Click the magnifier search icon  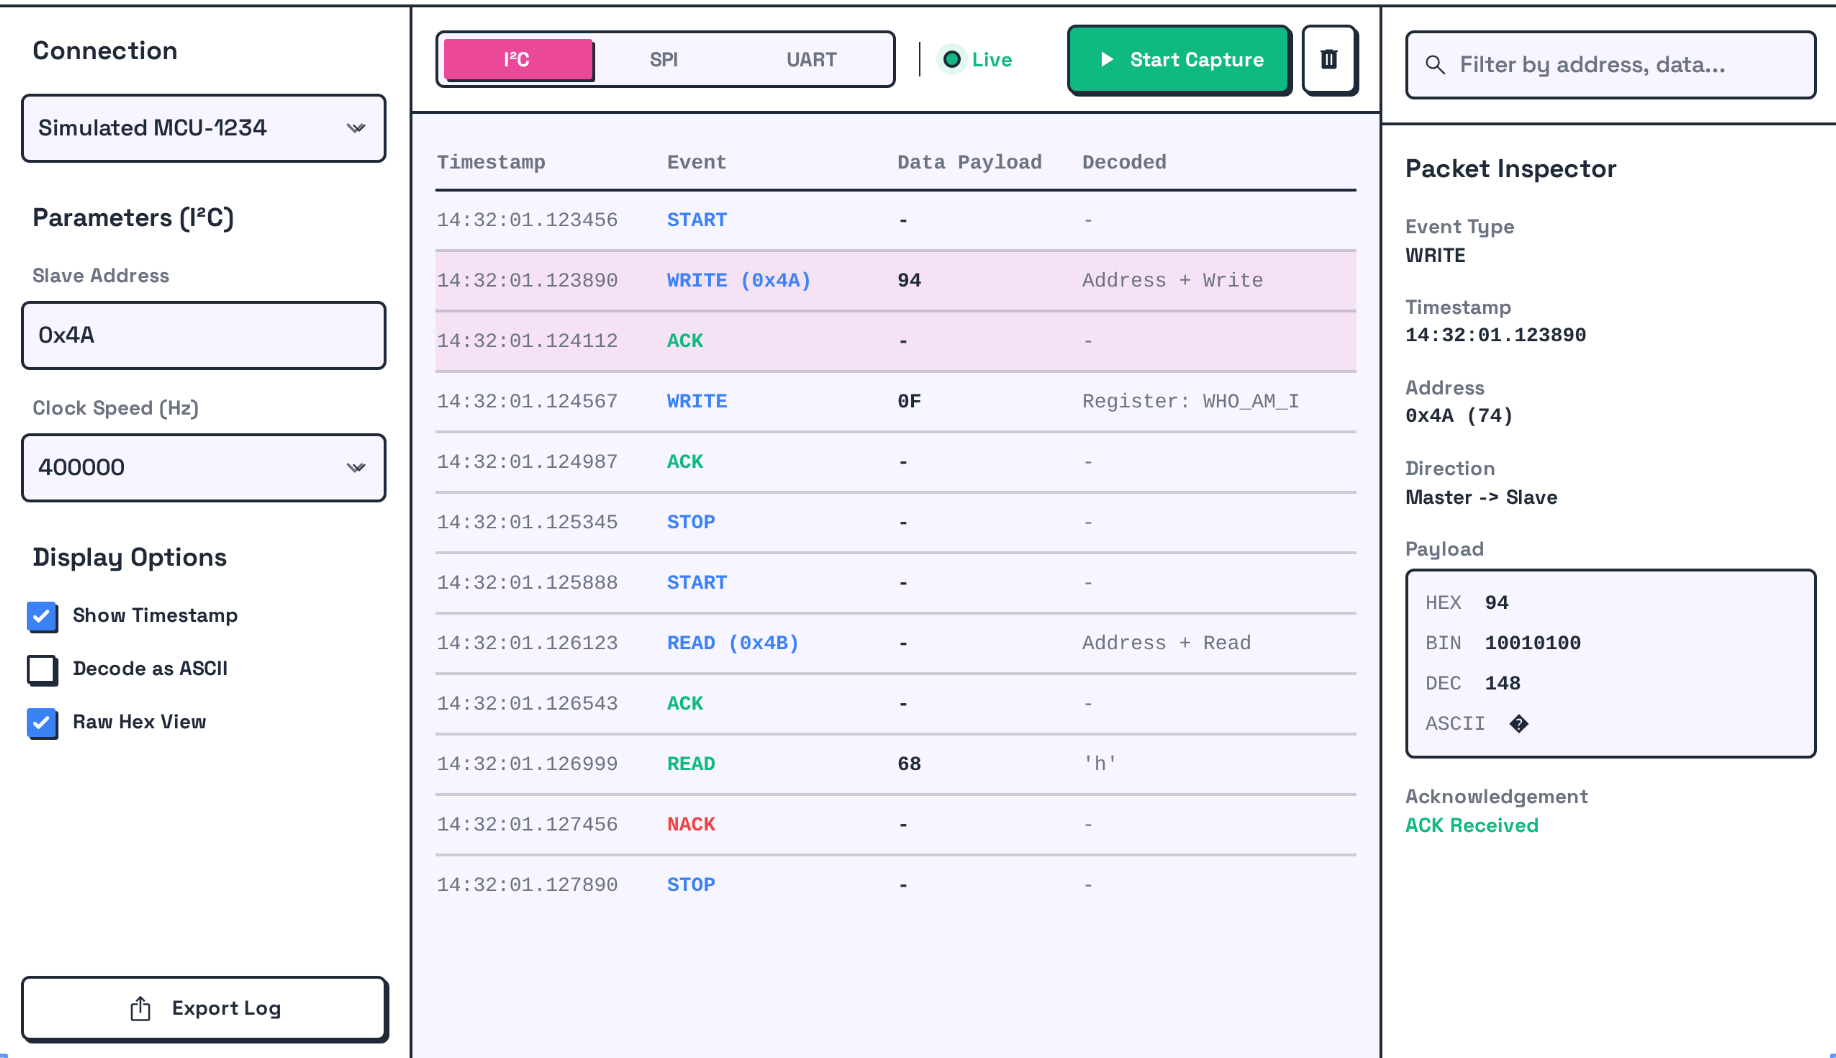click(1435, 65)
